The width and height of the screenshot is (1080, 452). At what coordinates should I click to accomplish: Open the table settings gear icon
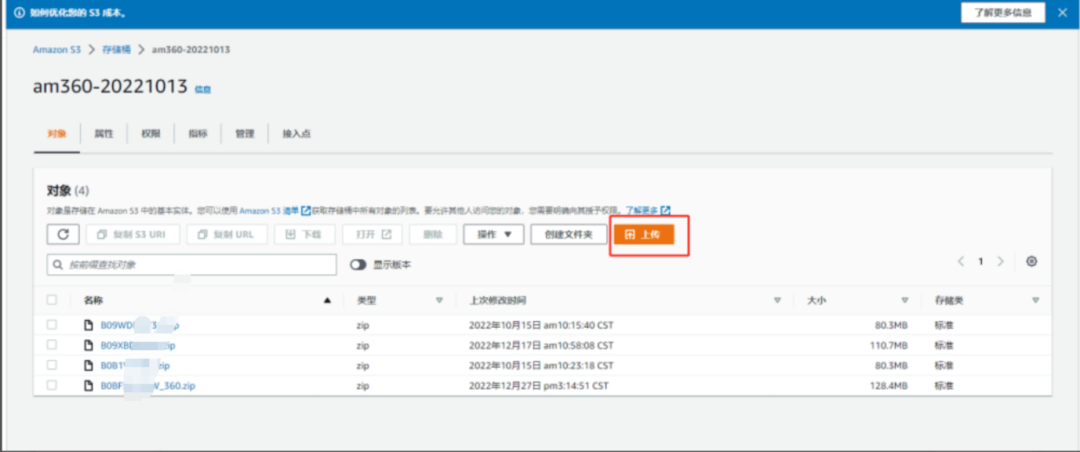(1031, 262)
